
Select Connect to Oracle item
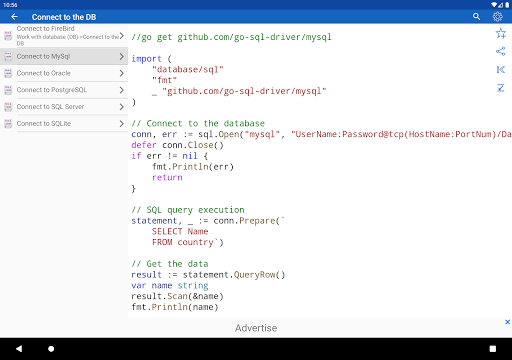coord(64,73)
